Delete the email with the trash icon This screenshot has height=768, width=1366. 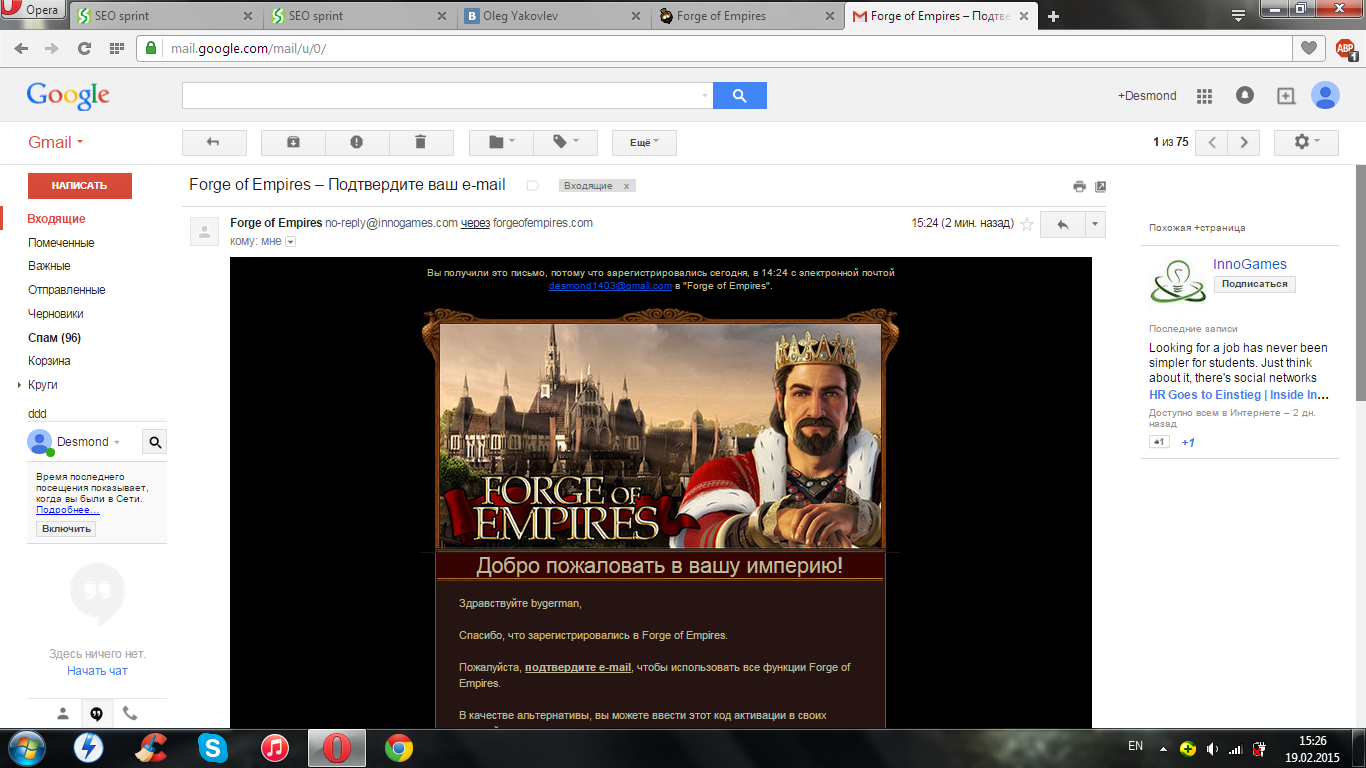(x=421, y=143)
